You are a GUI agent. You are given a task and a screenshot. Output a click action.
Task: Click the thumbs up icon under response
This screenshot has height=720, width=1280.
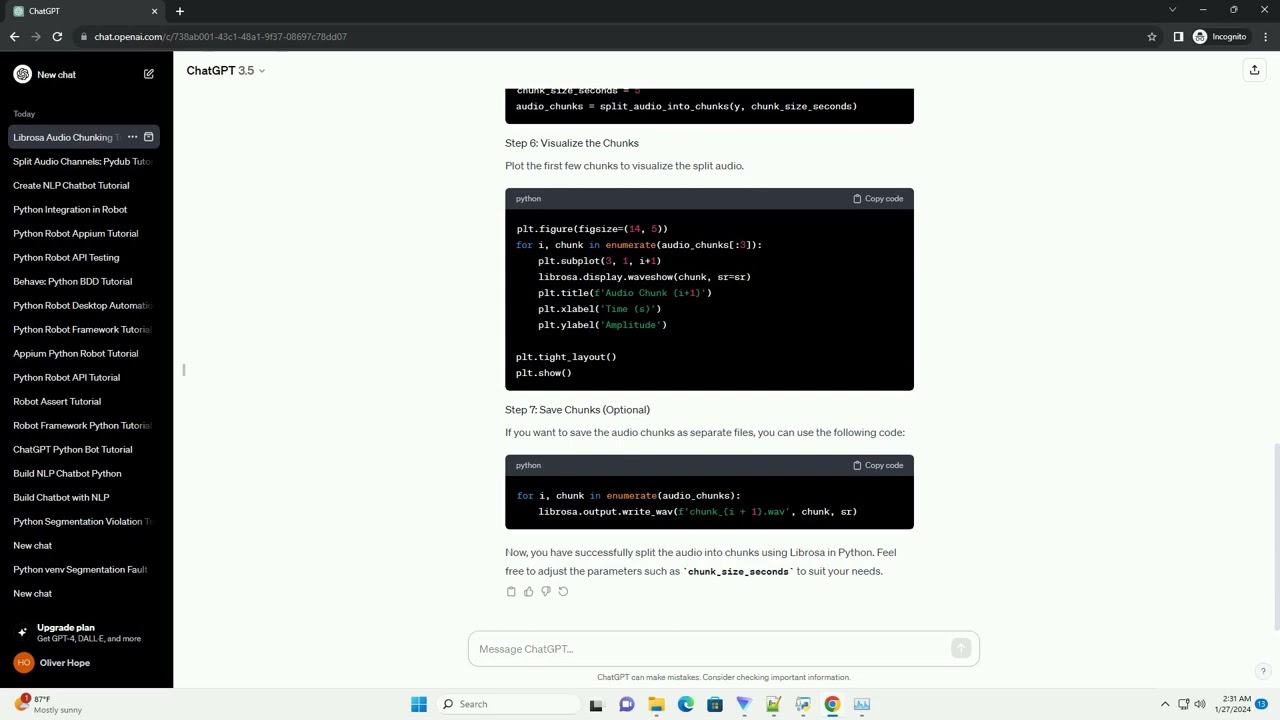tap(528, 591)
